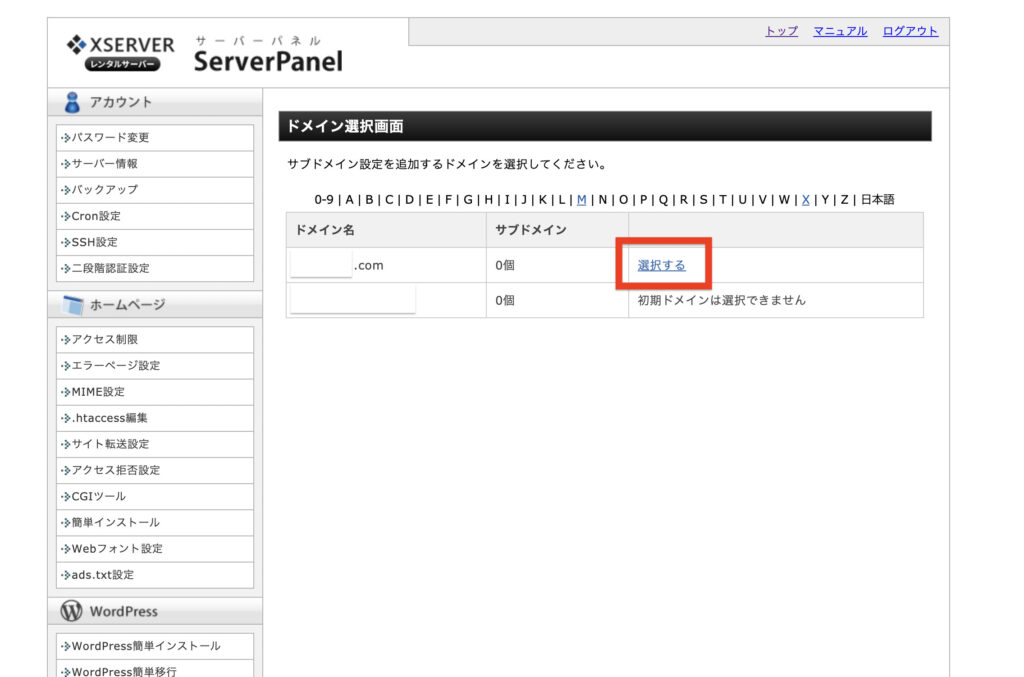Open the トップ link
This screenshot has width=1024, height=677.
pyautogui.click(x=781, y=31)
